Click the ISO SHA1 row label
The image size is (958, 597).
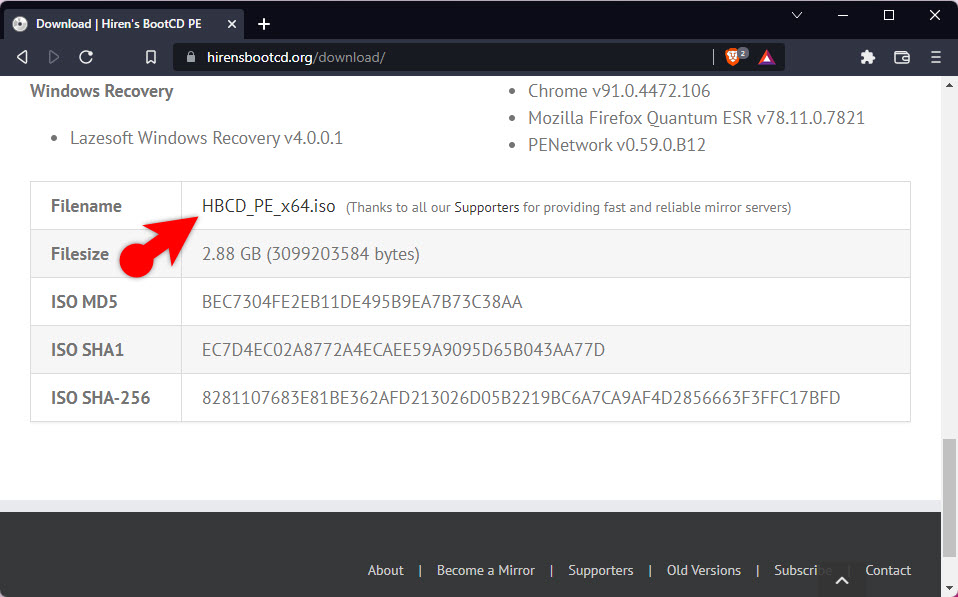pos(87,350)
